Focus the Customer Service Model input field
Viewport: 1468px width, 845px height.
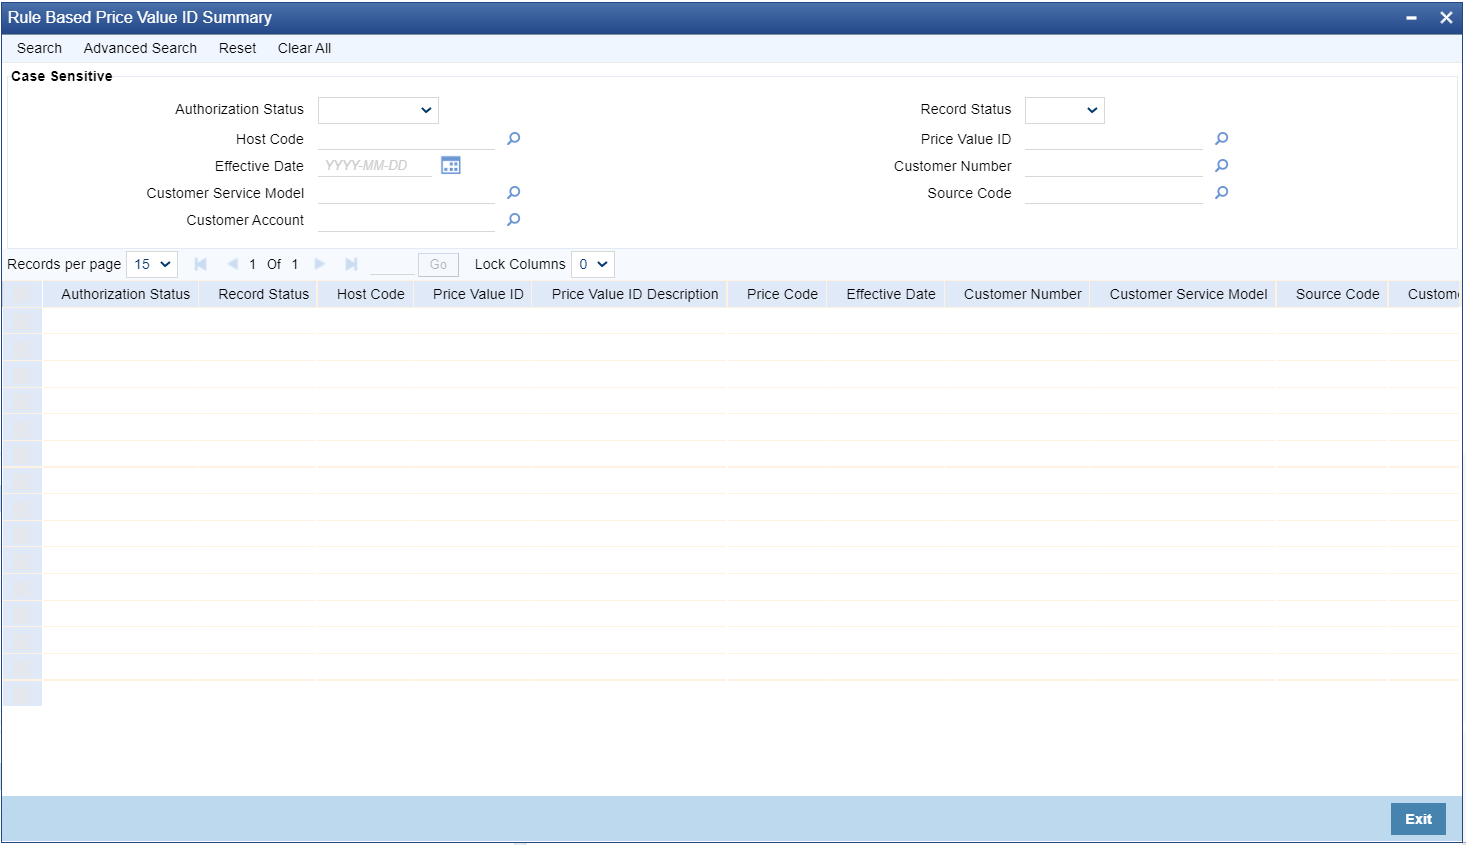(x=406, y=193)
